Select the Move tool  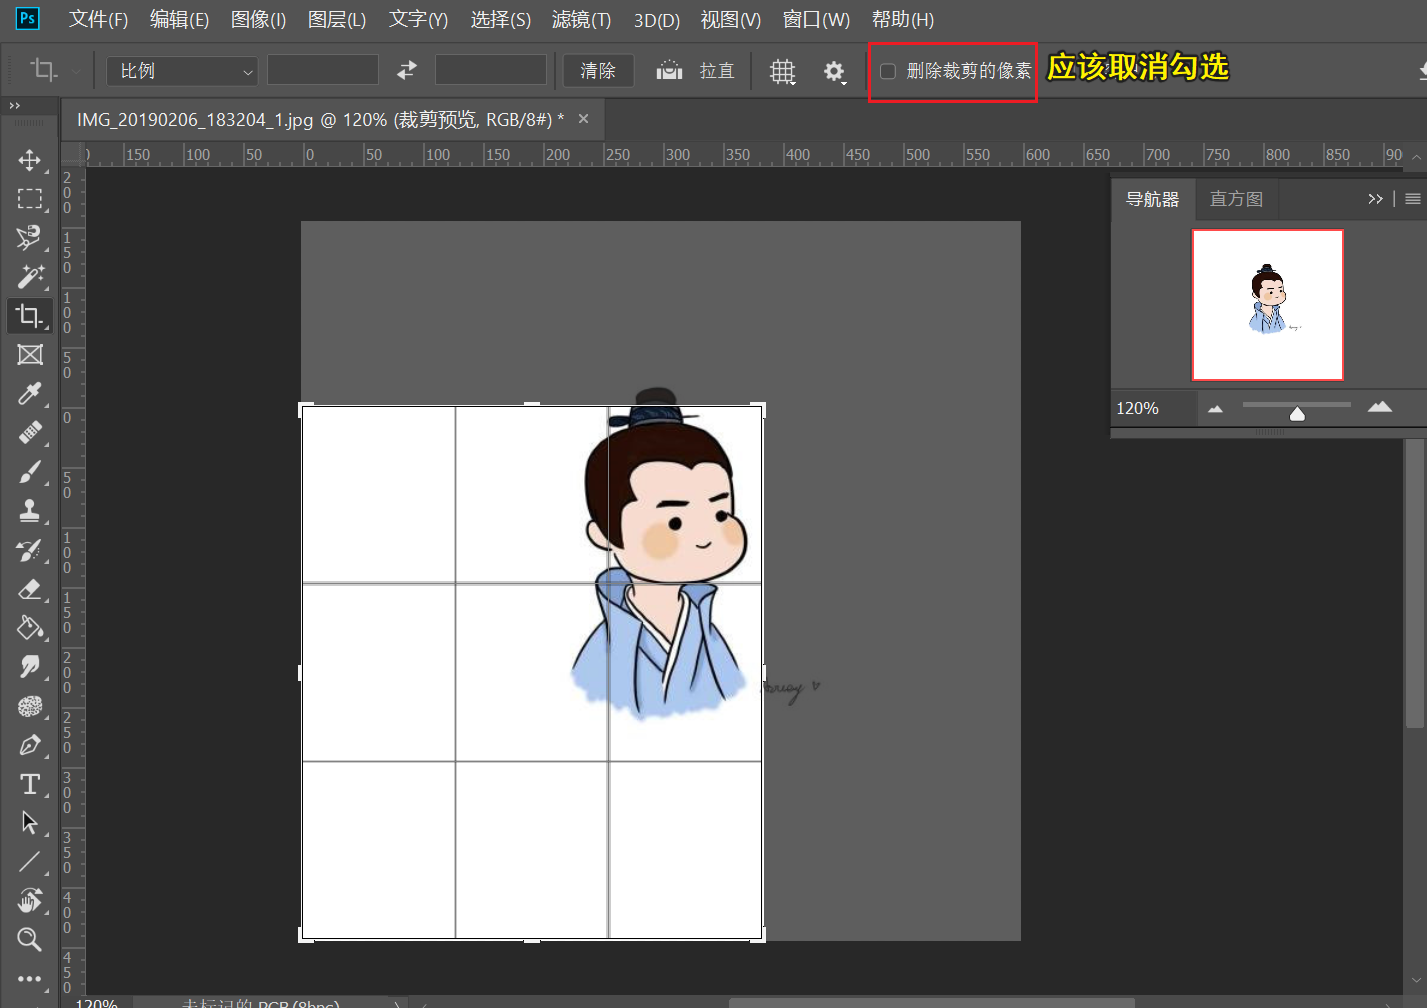(x=30, y=160)
